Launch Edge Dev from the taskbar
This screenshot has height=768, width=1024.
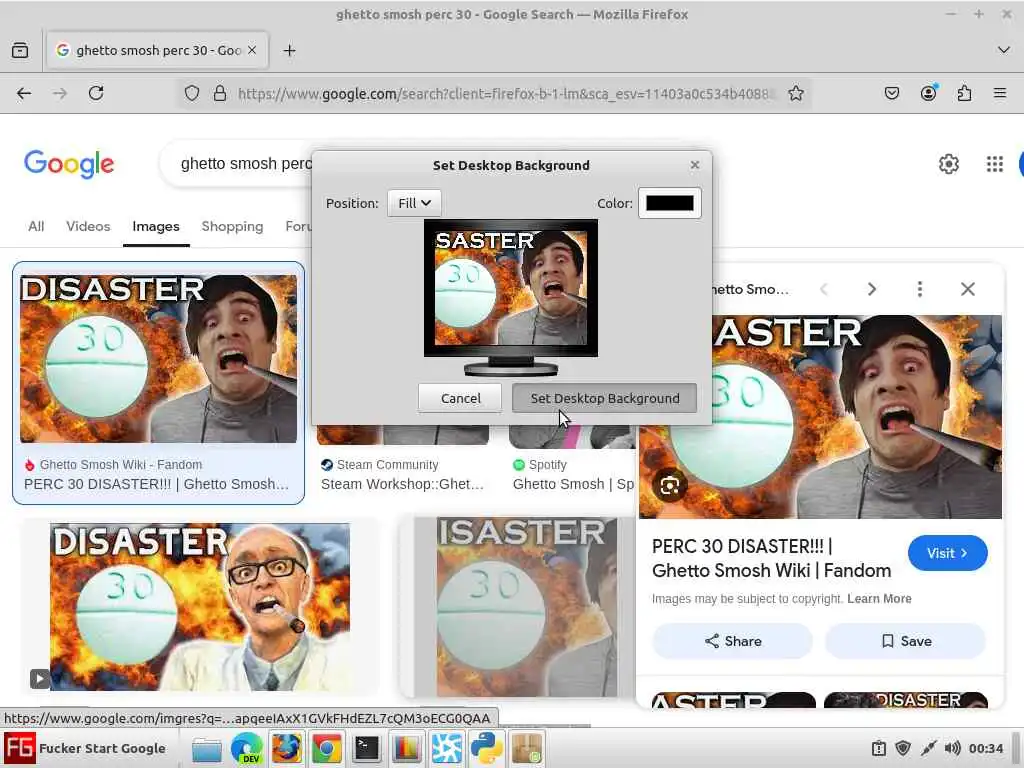(247, 748)
